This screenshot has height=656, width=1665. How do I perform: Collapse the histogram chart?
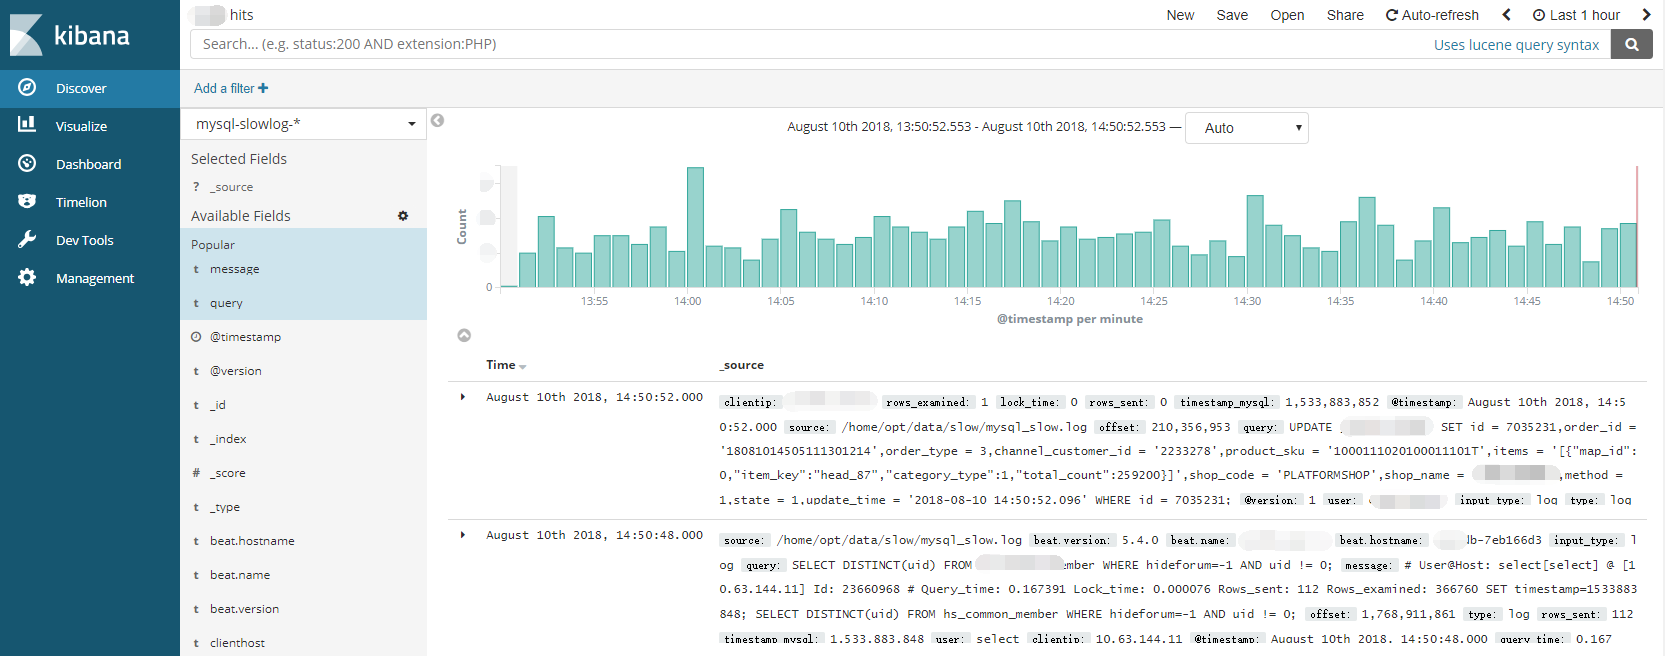464,336
